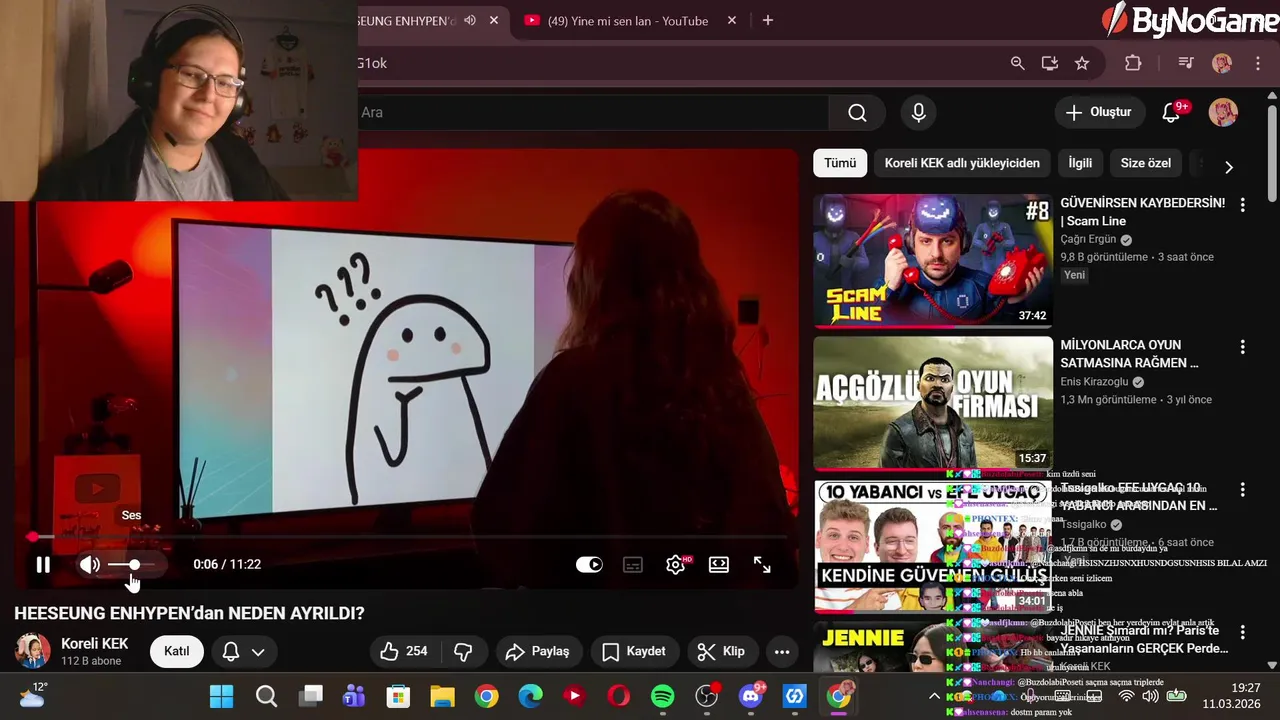
Task: Like the video with thumbs up
Action: 404,651
